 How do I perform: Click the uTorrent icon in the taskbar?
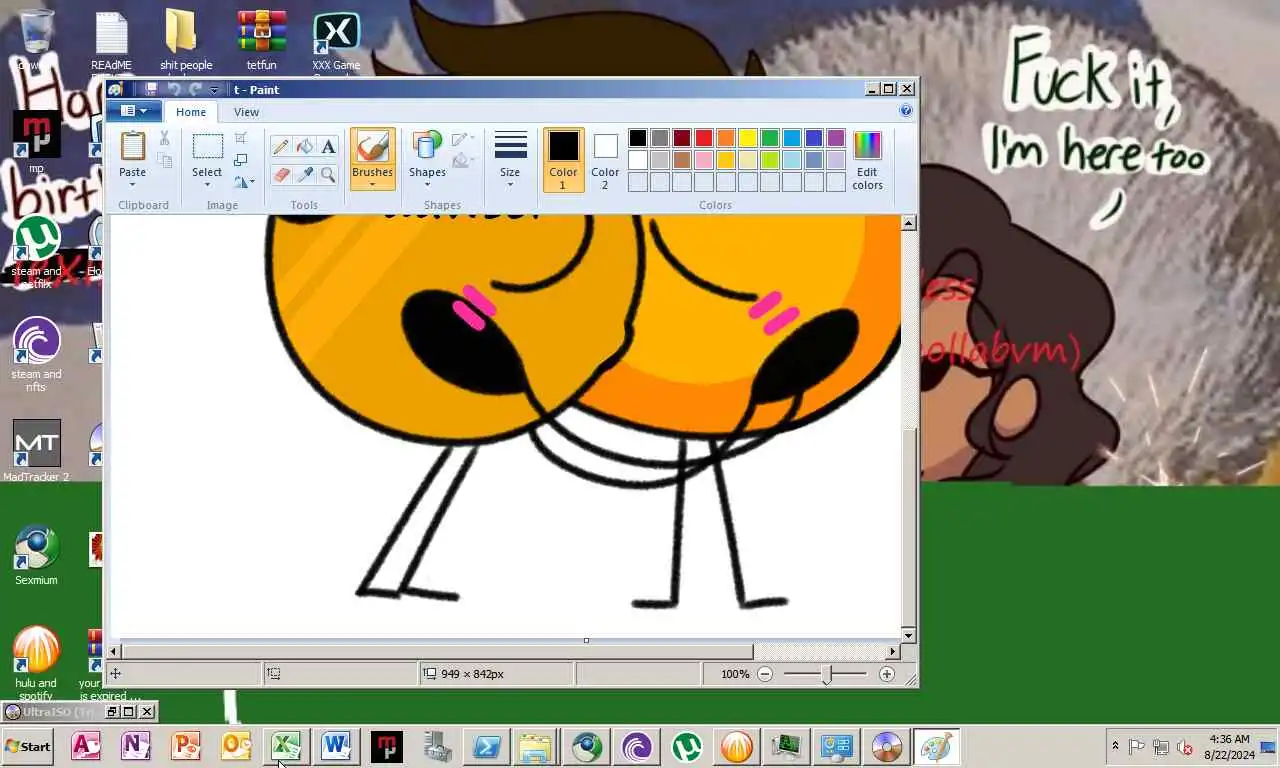[x=687, y=746]
